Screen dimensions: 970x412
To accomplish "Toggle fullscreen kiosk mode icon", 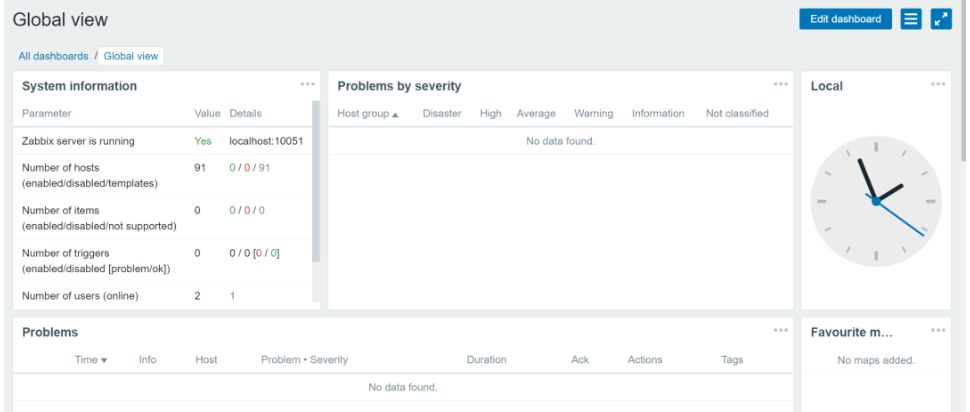I will pos(940,19).
